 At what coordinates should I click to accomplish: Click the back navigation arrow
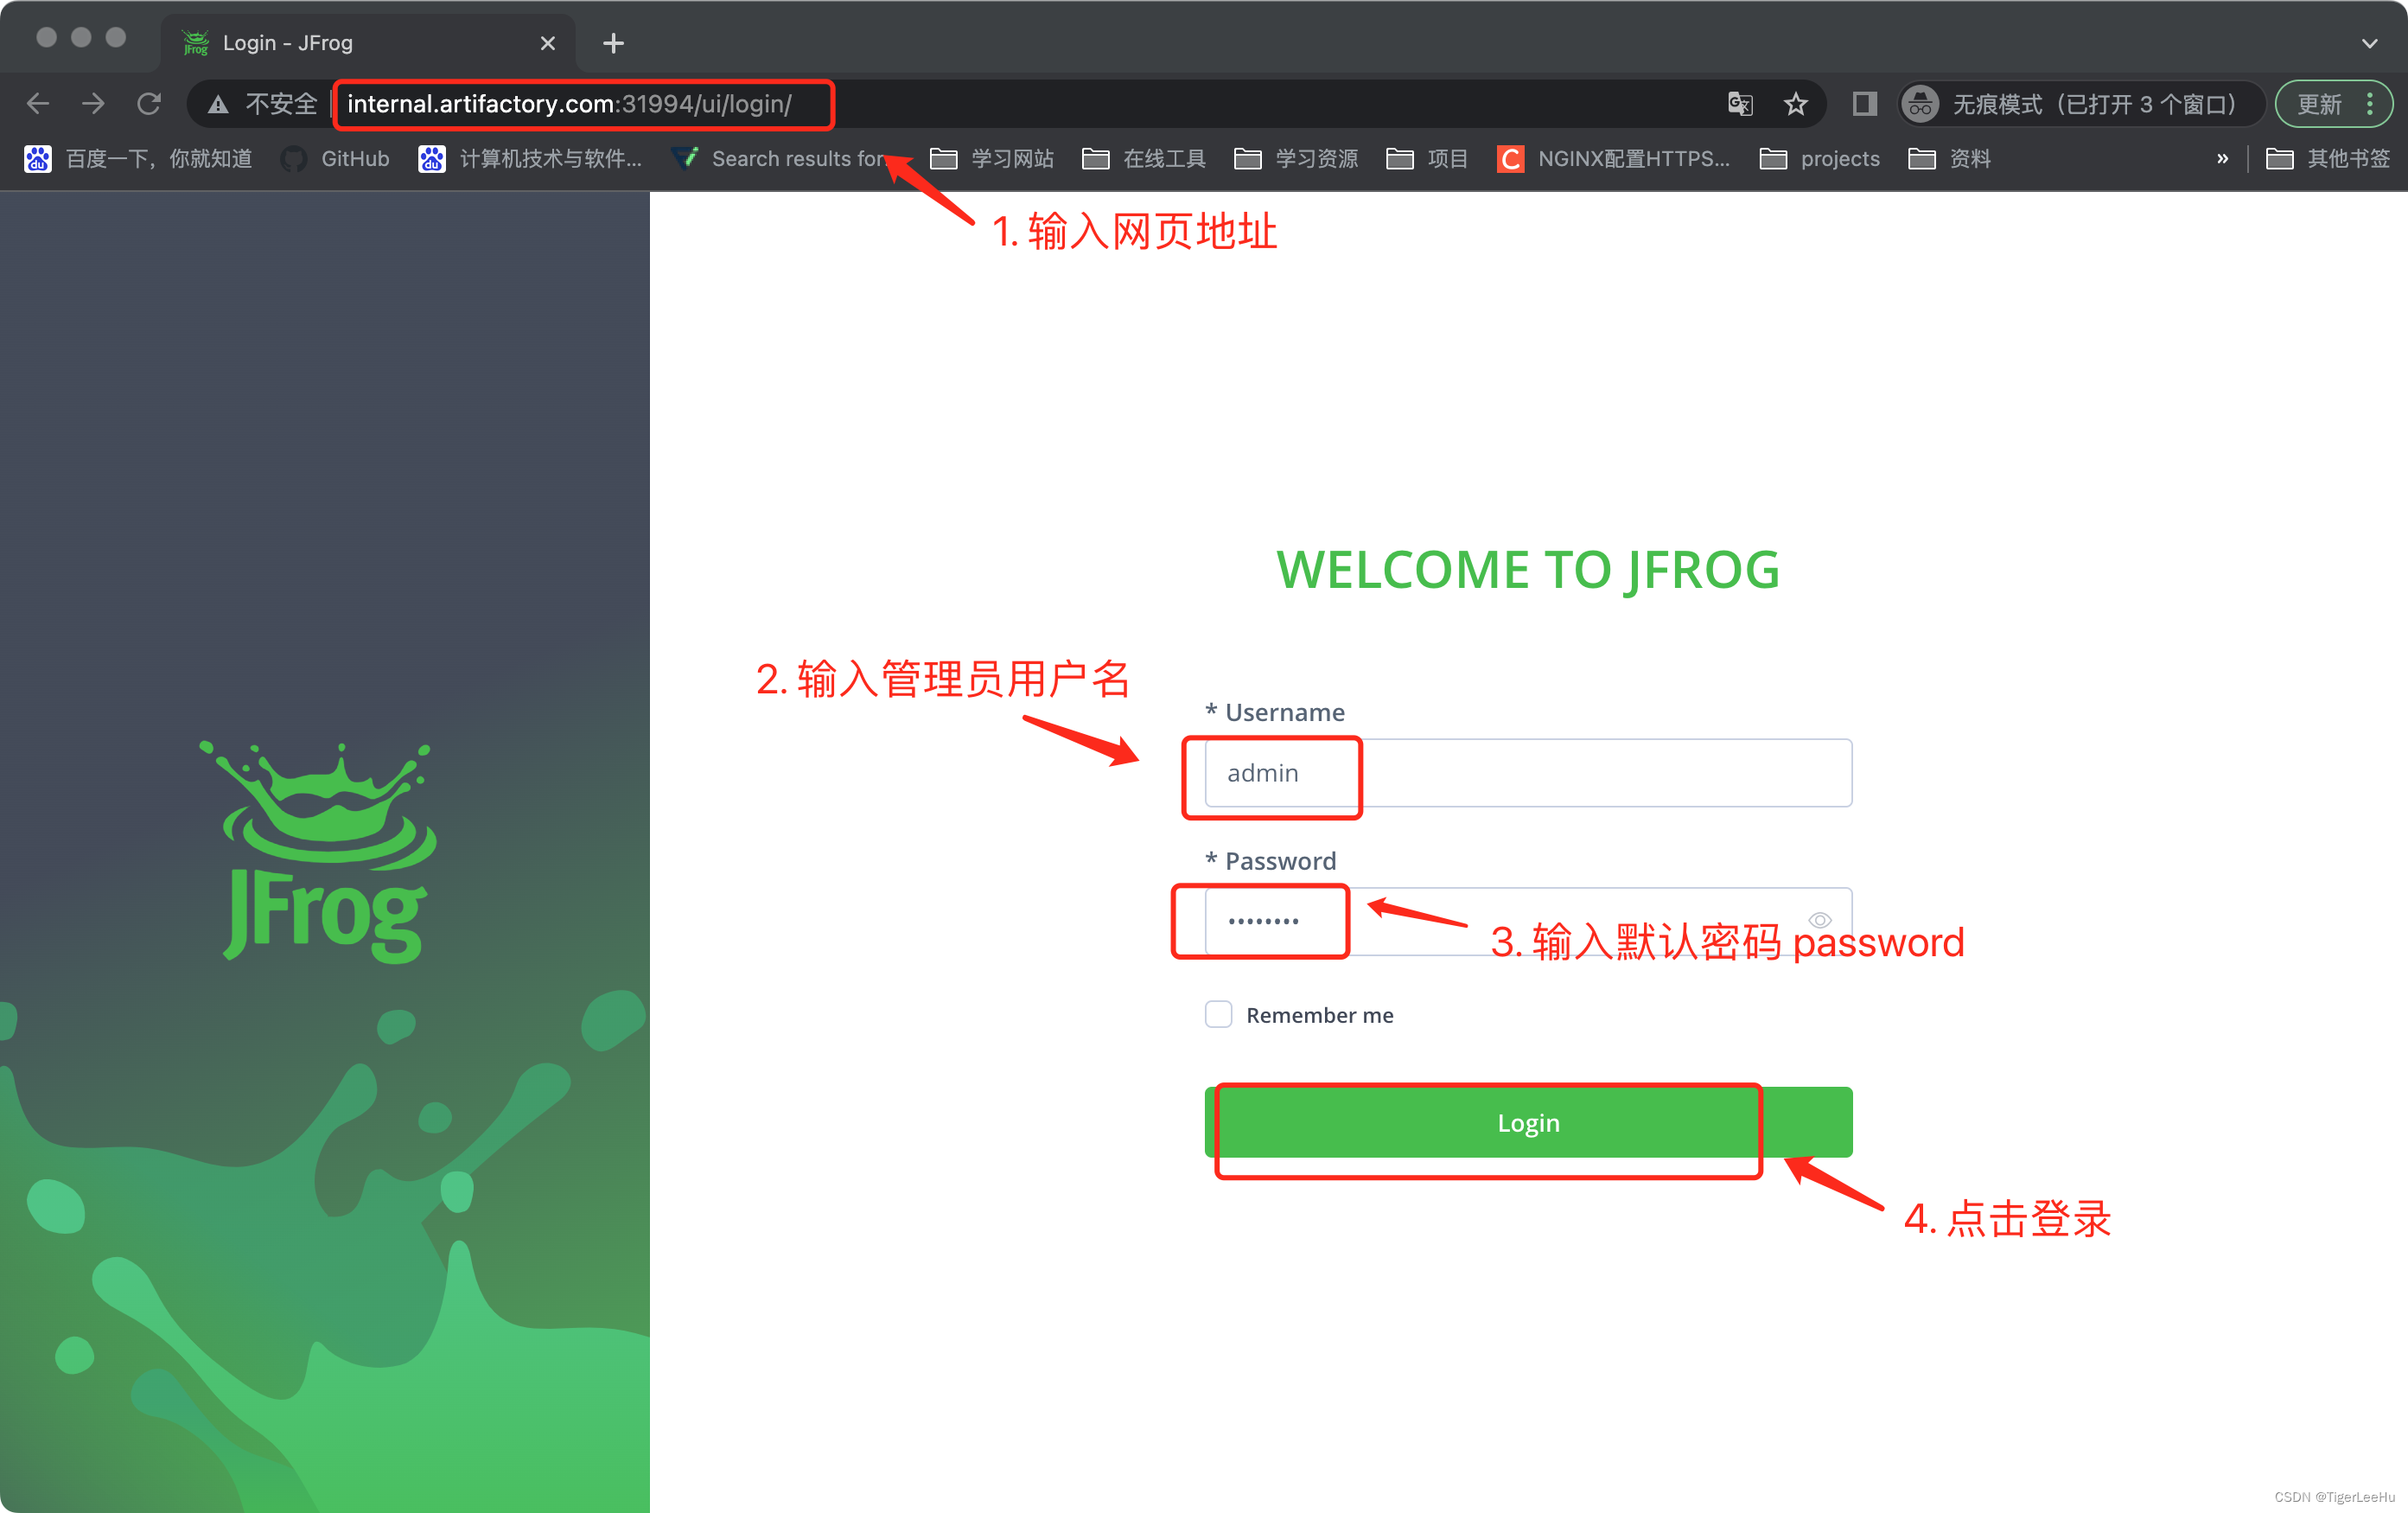click(x=37, y=103)
